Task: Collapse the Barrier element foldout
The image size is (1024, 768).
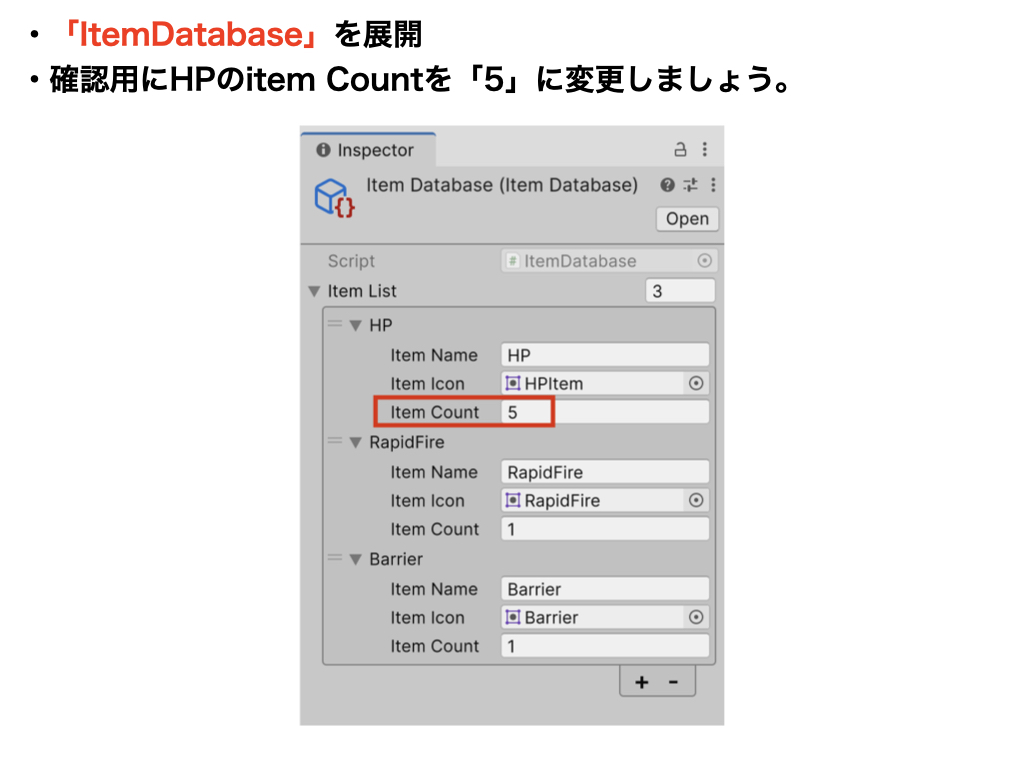Action: click(x=355, y=559)
